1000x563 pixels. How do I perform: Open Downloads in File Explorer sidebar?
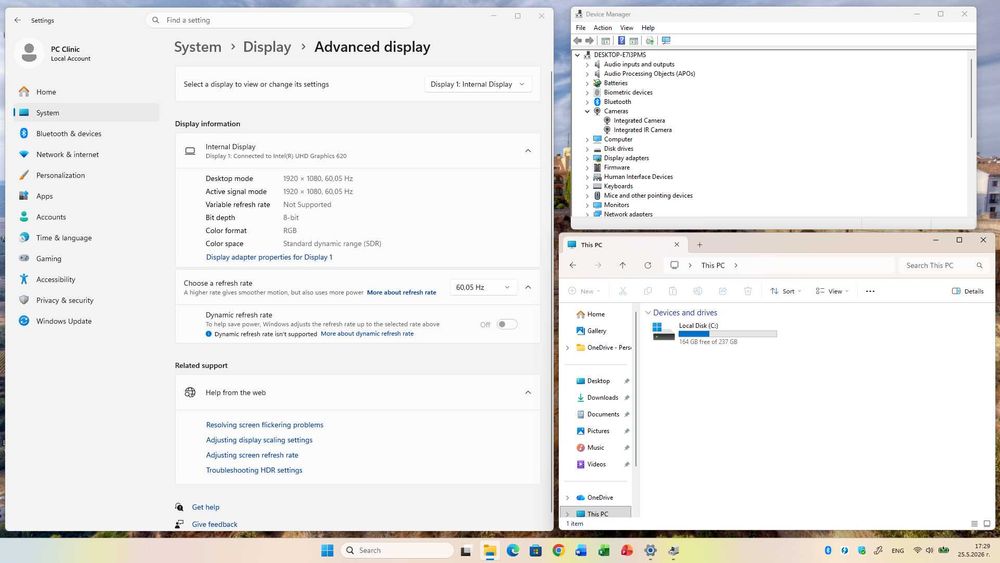603,398
